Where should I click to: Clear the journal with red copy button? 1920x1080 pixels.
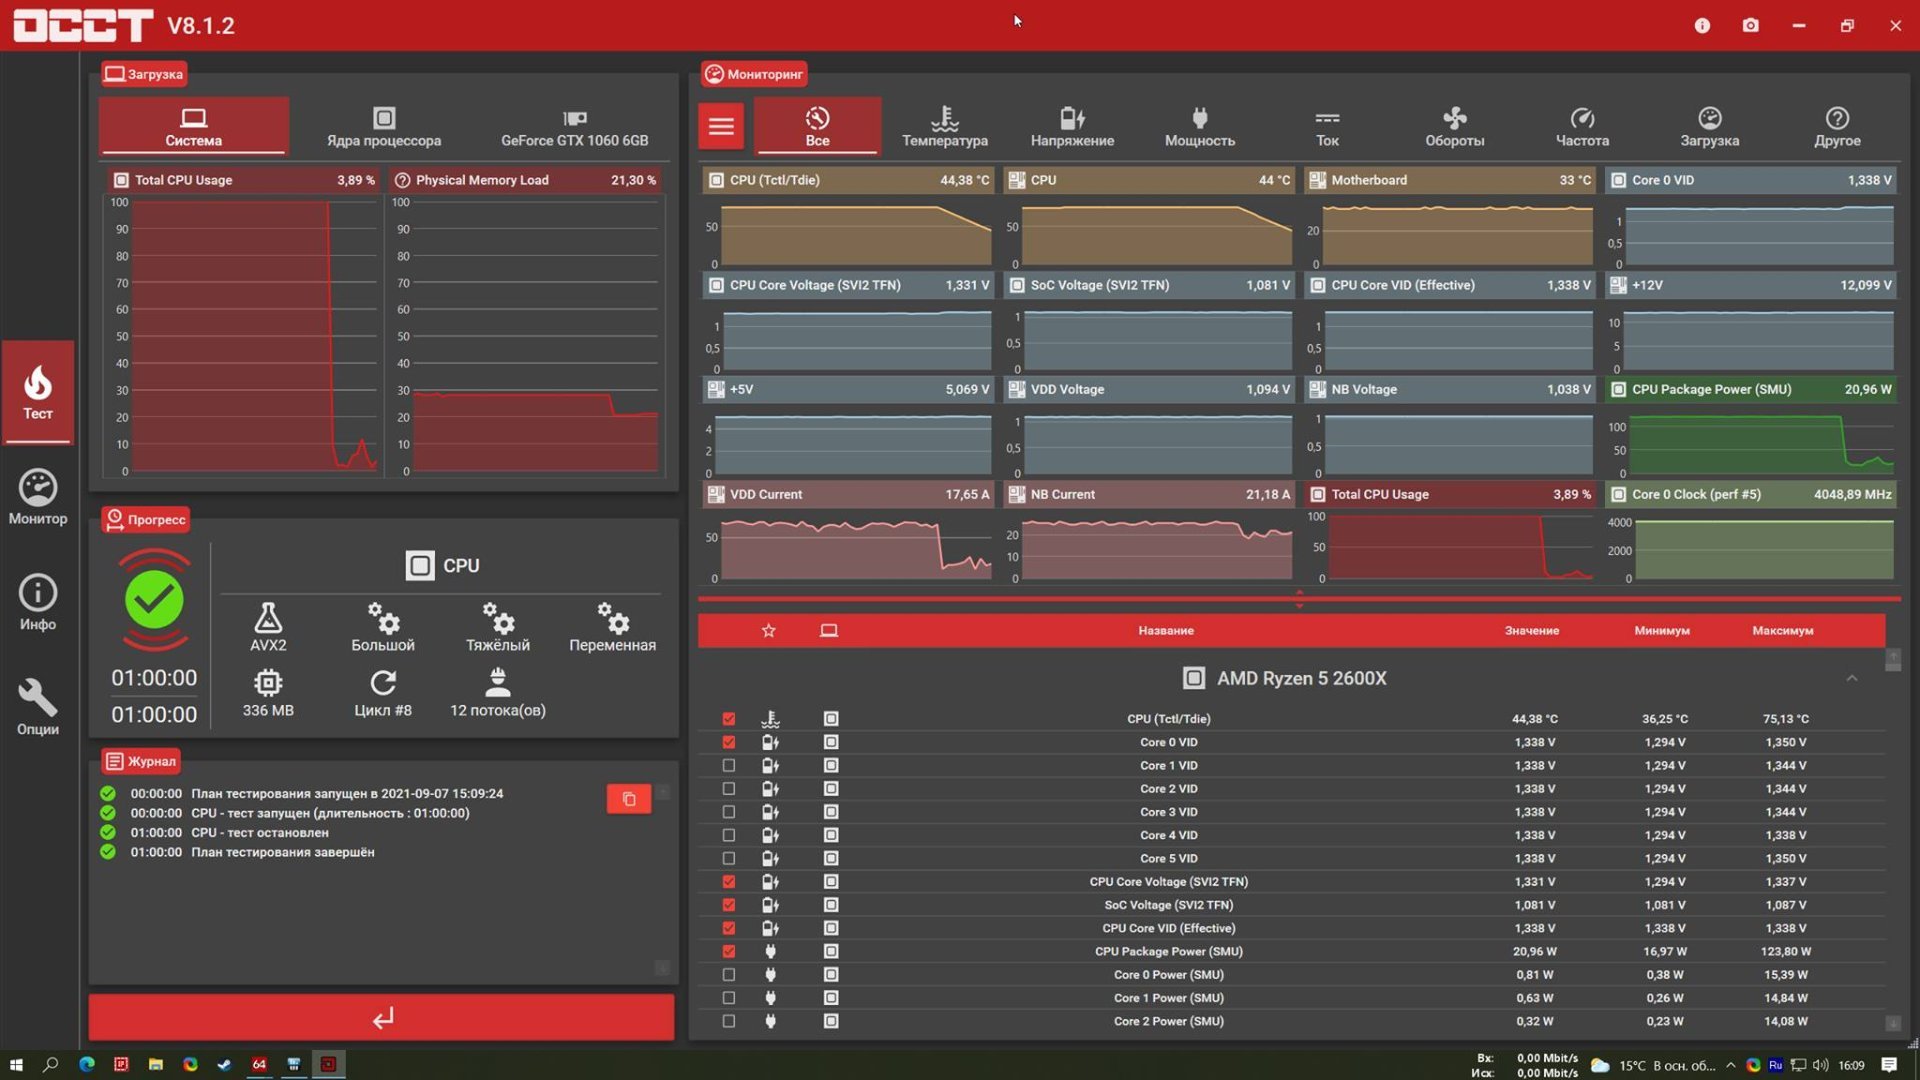click(629, 799)
